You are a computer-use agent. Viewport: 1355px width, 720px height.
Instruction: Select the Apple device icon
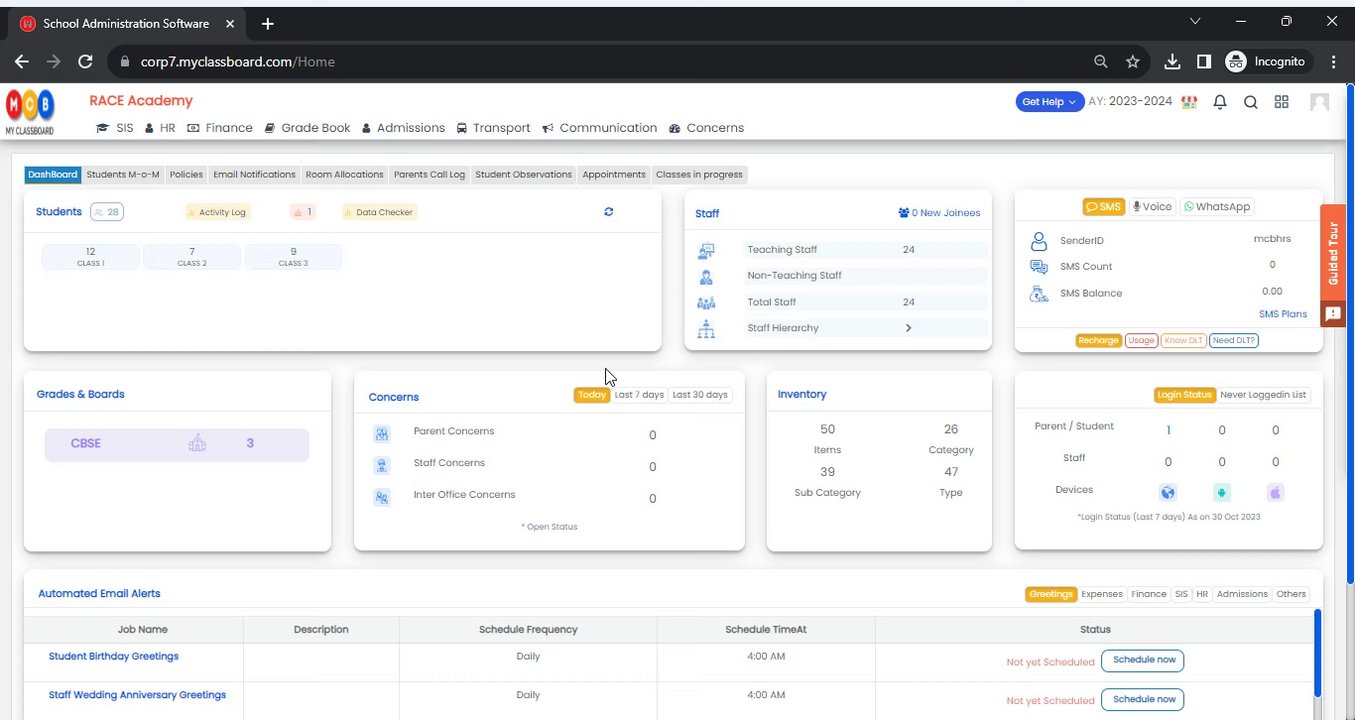[x=1275, y=492]
